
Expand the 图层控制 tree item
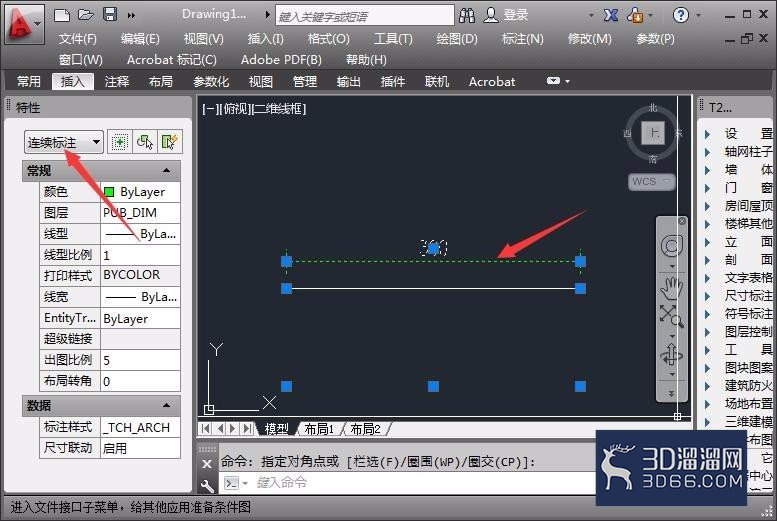tap(707, 332)
